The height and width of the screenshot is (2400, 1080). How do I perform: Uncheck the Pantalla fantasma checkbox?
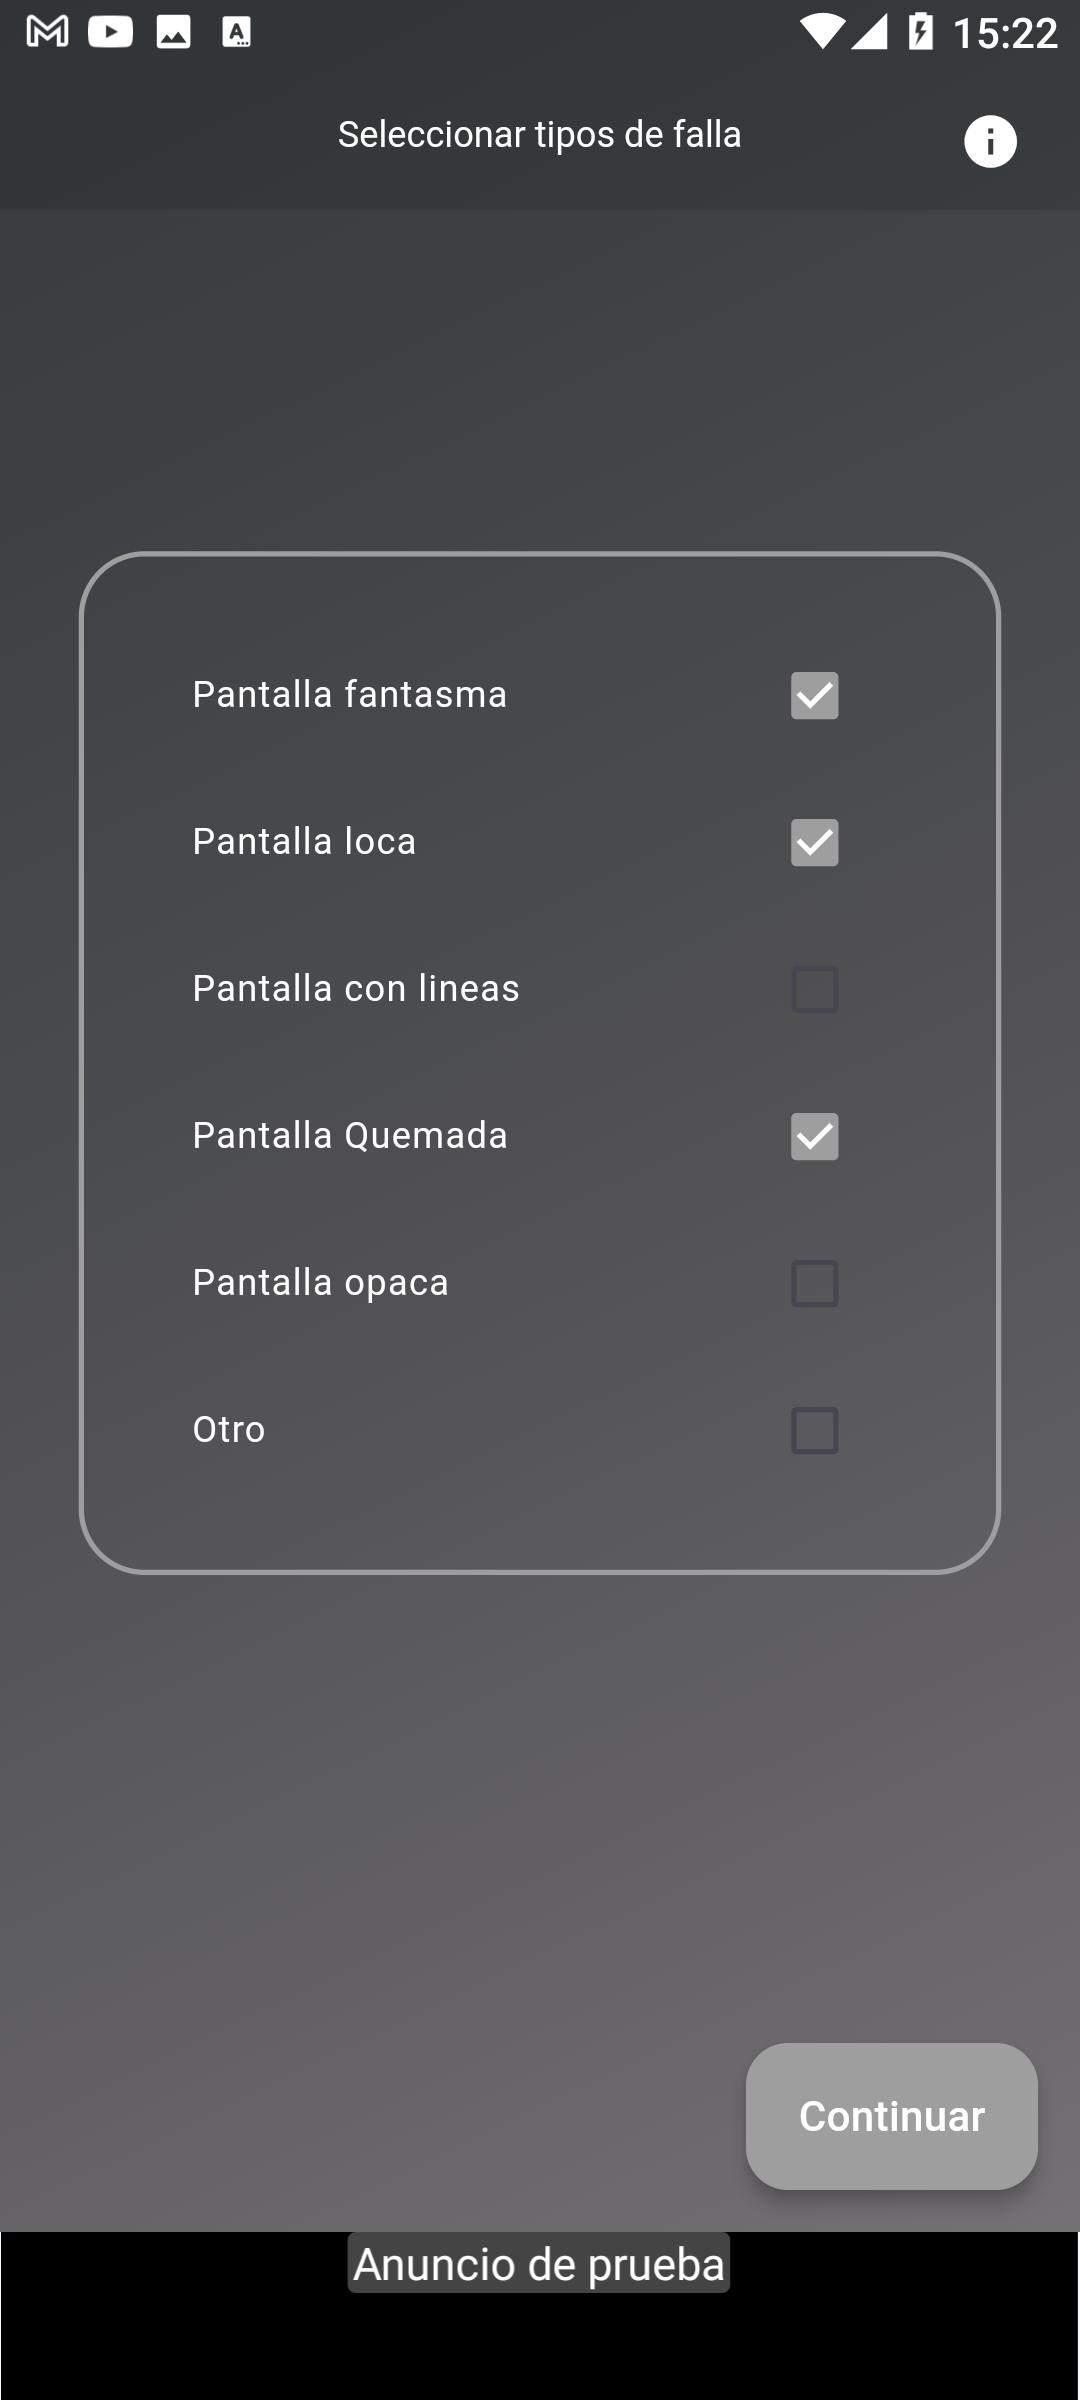[x=814, y=696]
